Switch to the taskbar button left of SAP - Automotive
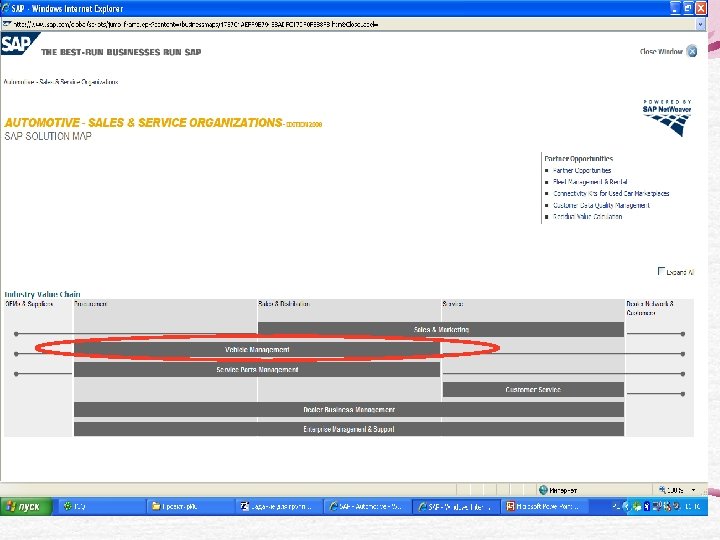This screenshot has height=540, width=720. (279, 506)
